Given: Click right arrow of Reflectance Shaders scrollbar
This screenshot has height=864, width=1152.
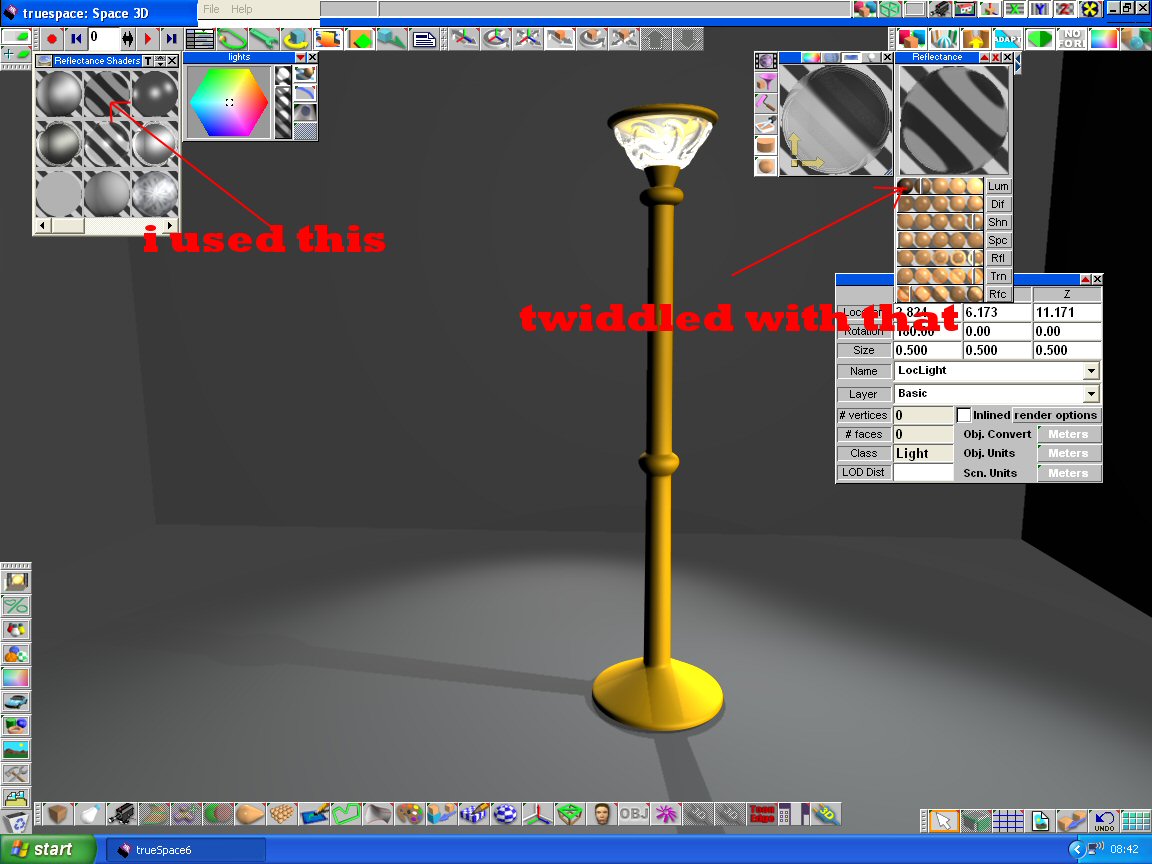Looking at the screenshot, I should point(170,226).
